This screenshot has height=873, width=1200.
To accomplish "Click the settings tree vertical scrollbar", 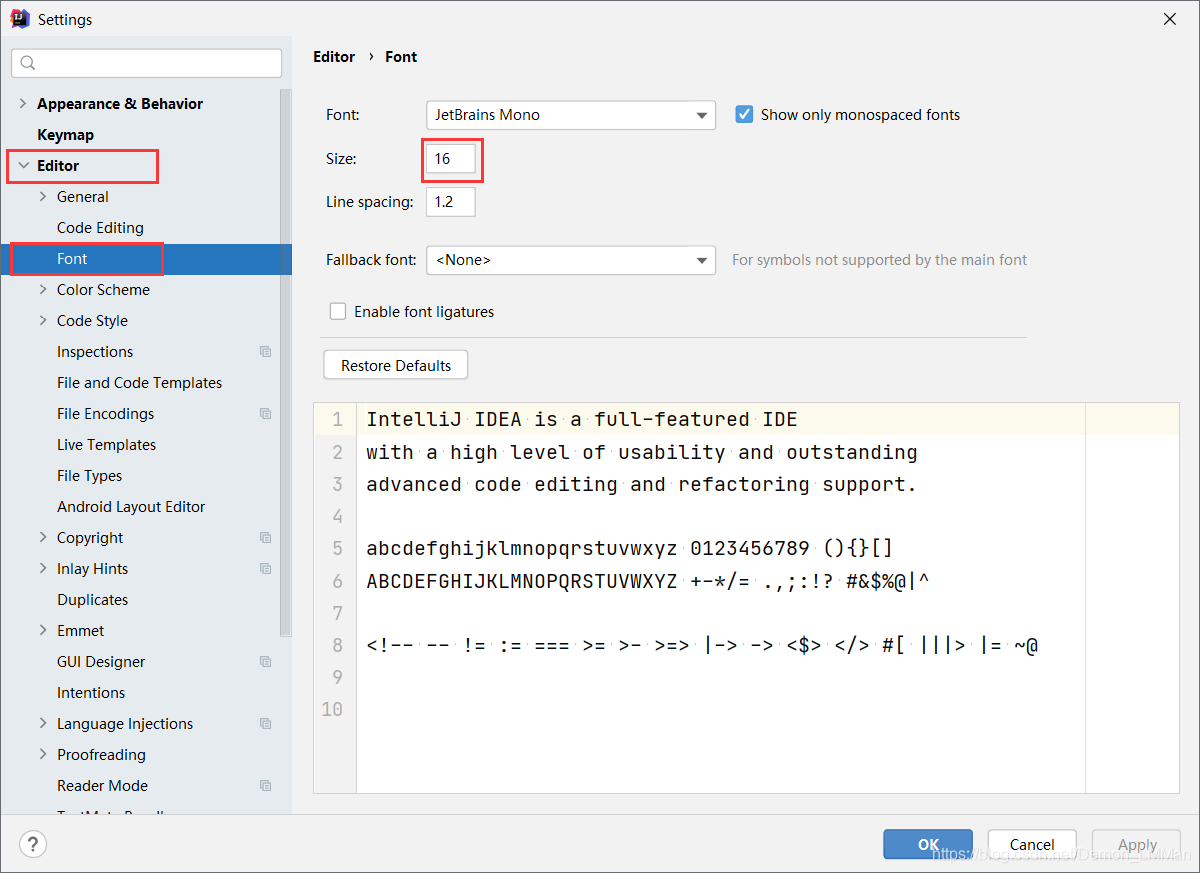I will (286, 363).
